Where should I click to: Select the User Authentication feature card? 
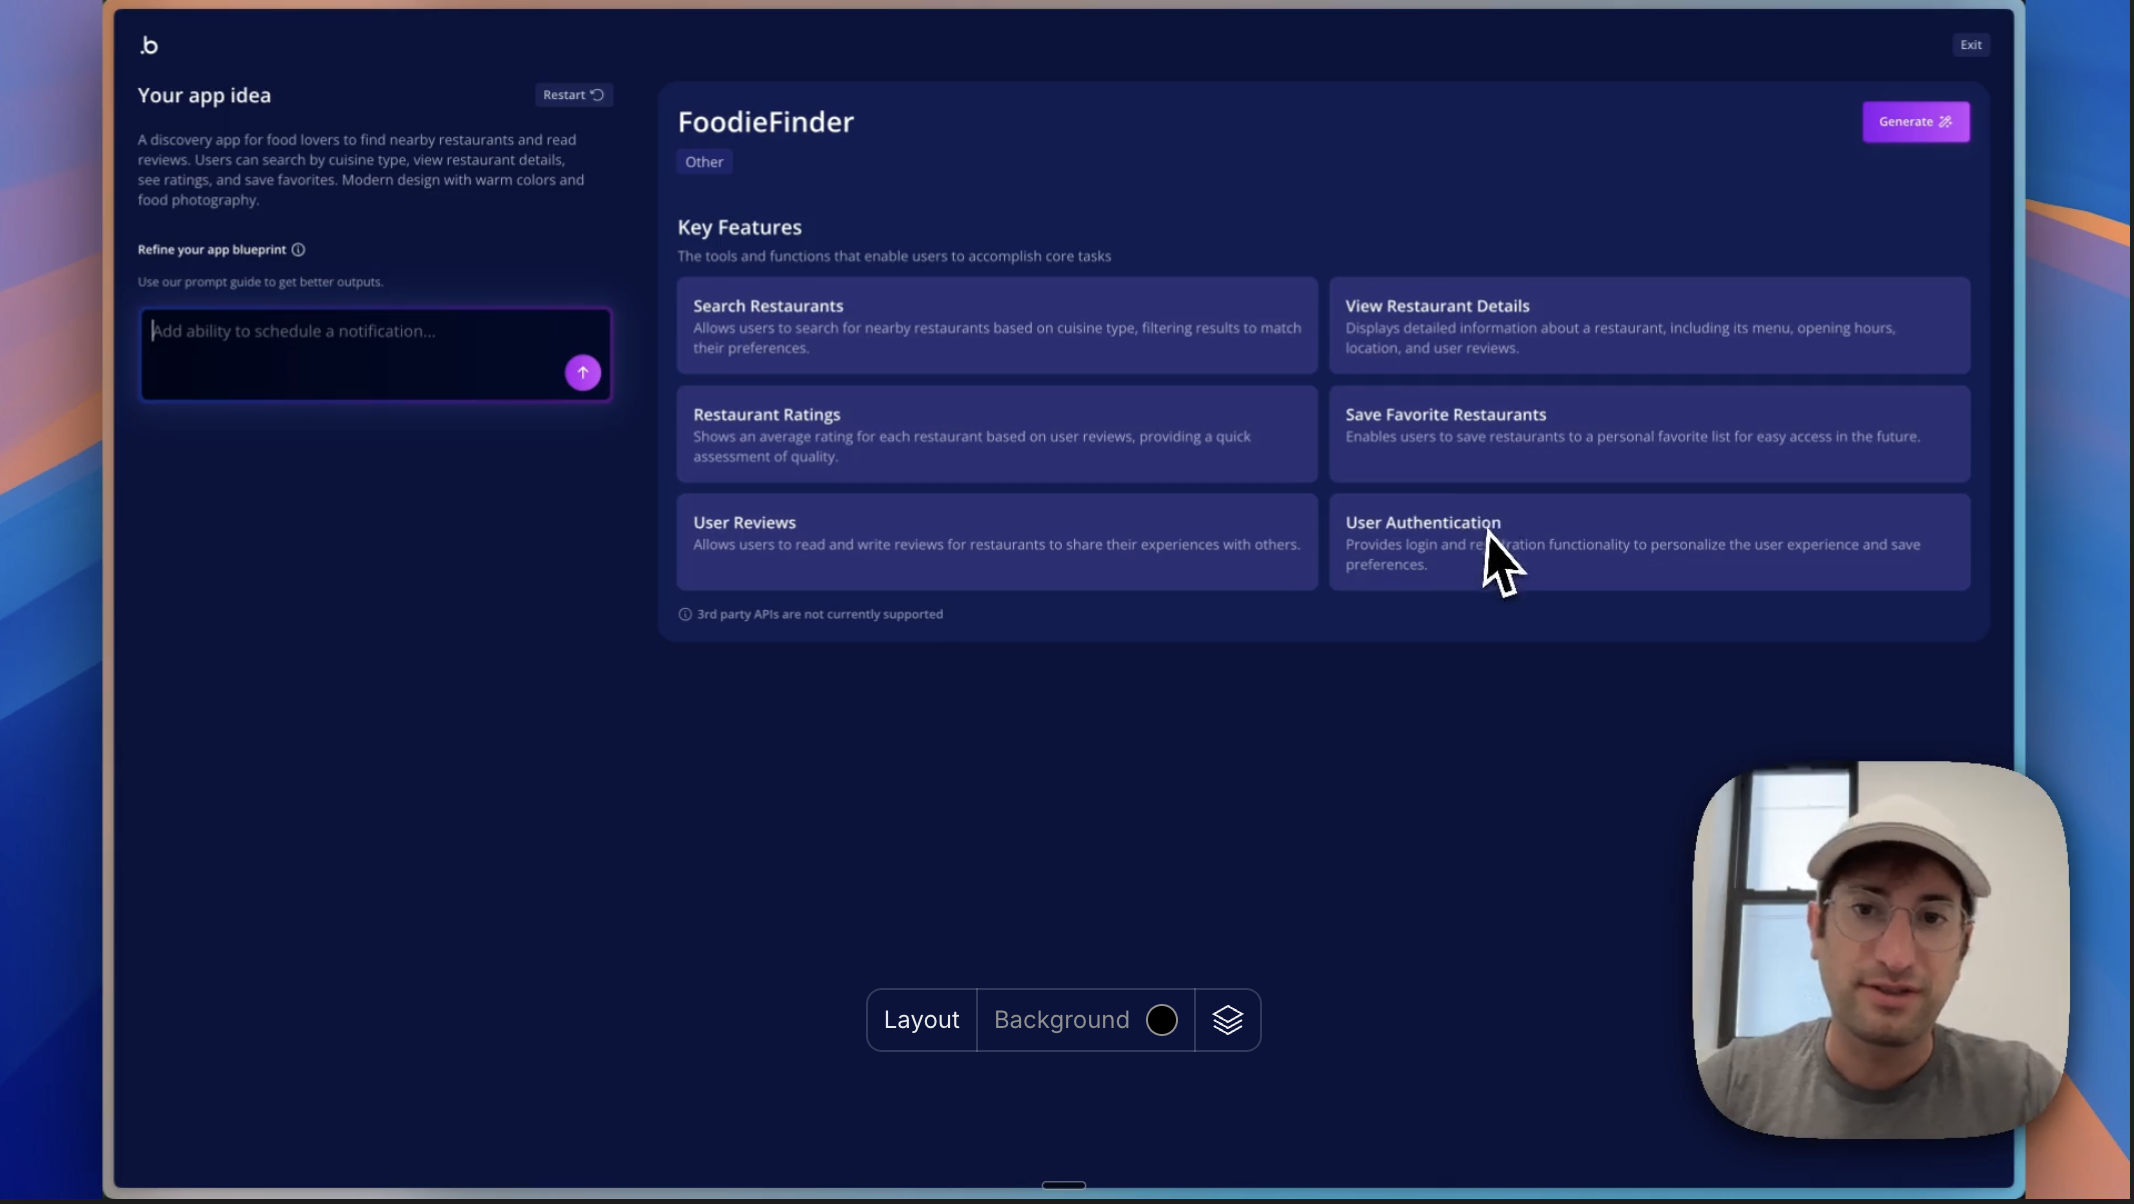coord(1648,542)
